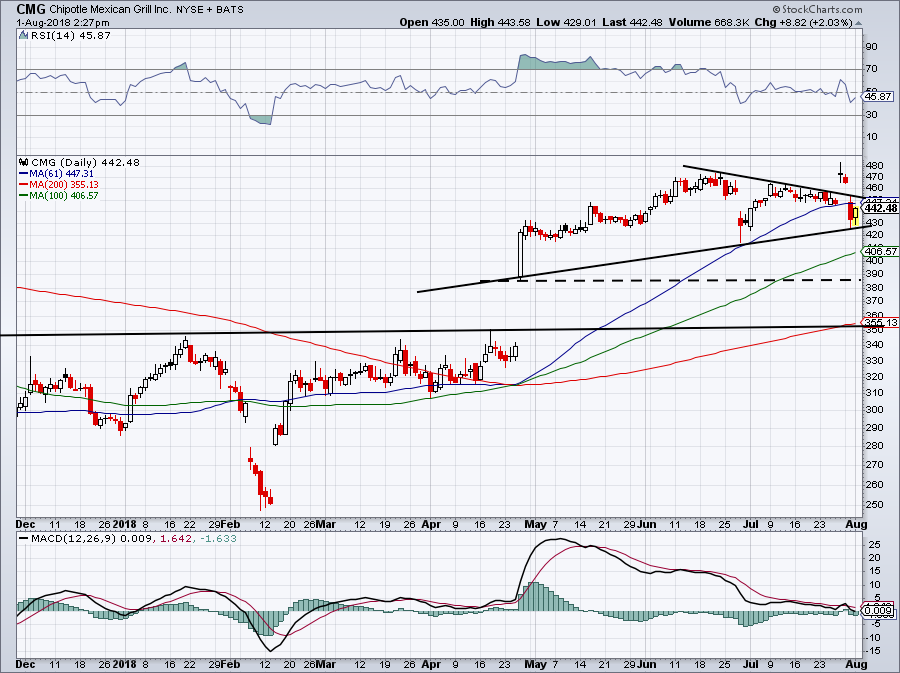
Task: Click the 340 level on price axis
Action: 875,344
